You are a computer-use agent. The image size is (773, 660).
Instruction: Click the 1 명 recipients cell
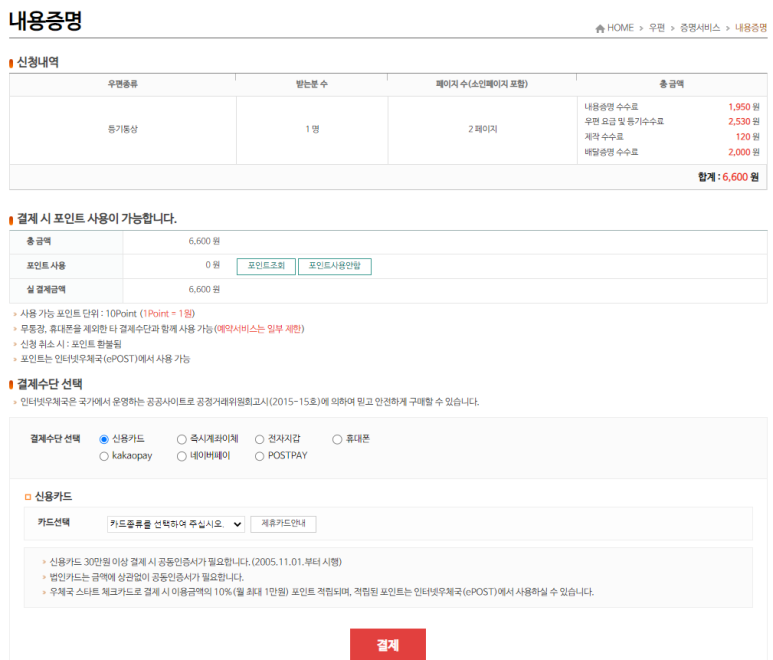[312, 129]
